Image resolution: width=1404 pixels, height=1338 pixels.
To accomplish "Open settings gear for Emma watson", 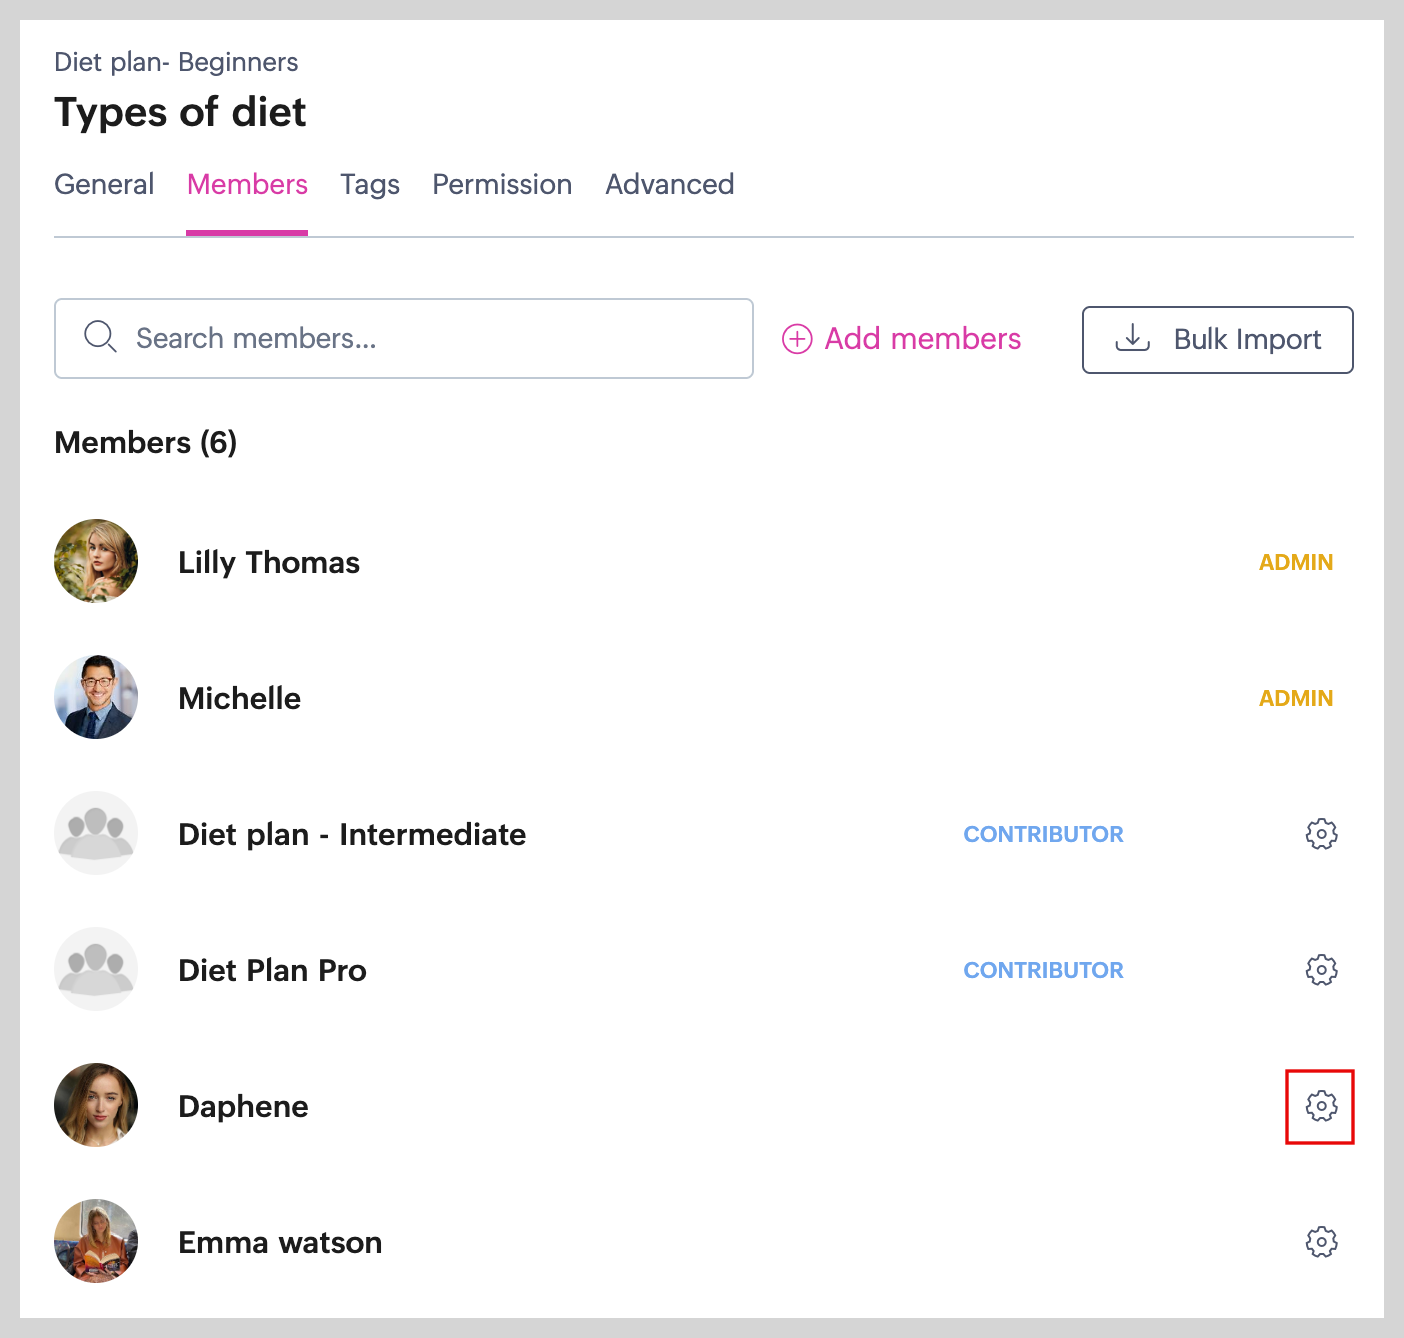I will [1321, 1242].
